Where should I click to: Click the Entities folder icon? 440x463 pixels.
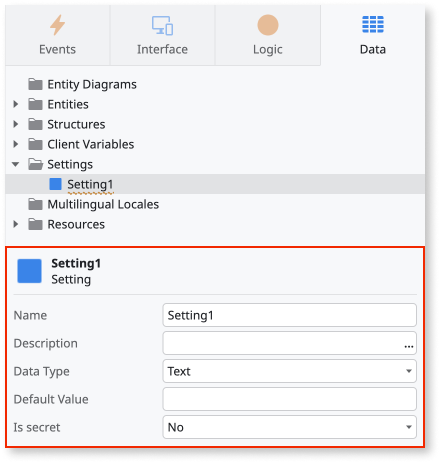point(35,104)
